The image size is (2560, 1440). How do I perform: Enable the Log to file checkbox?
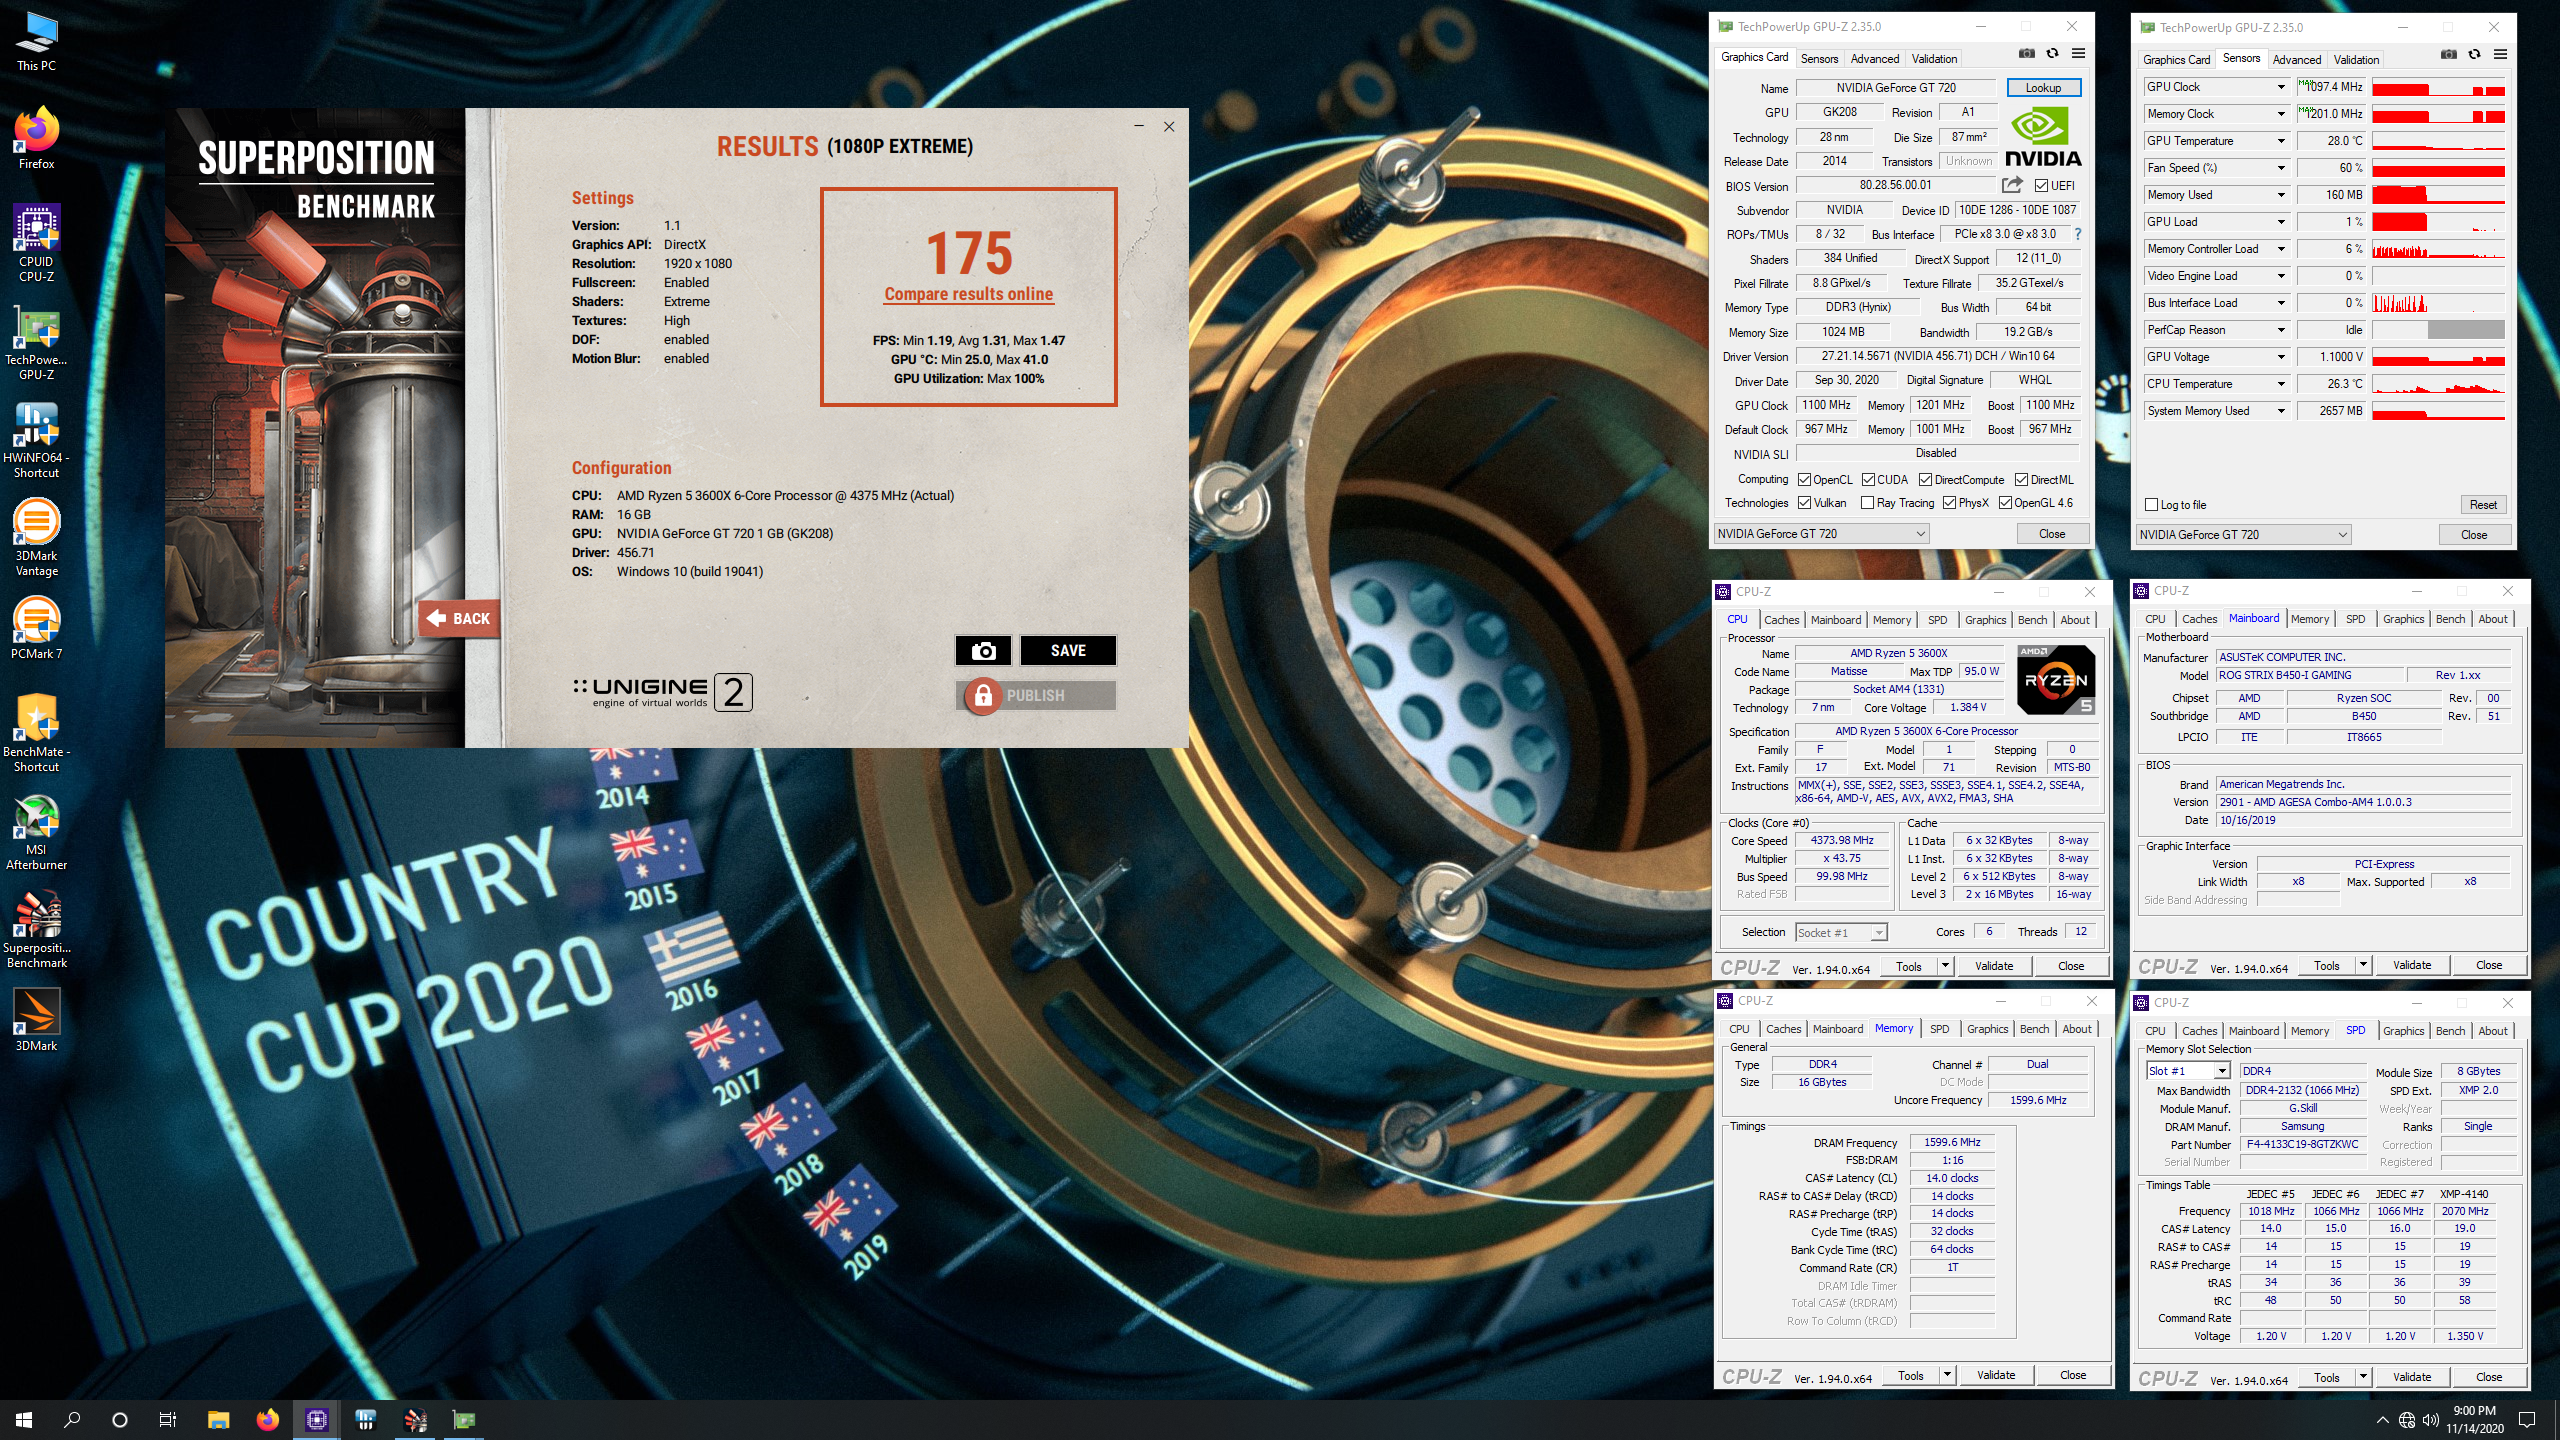click(2152, 505)
